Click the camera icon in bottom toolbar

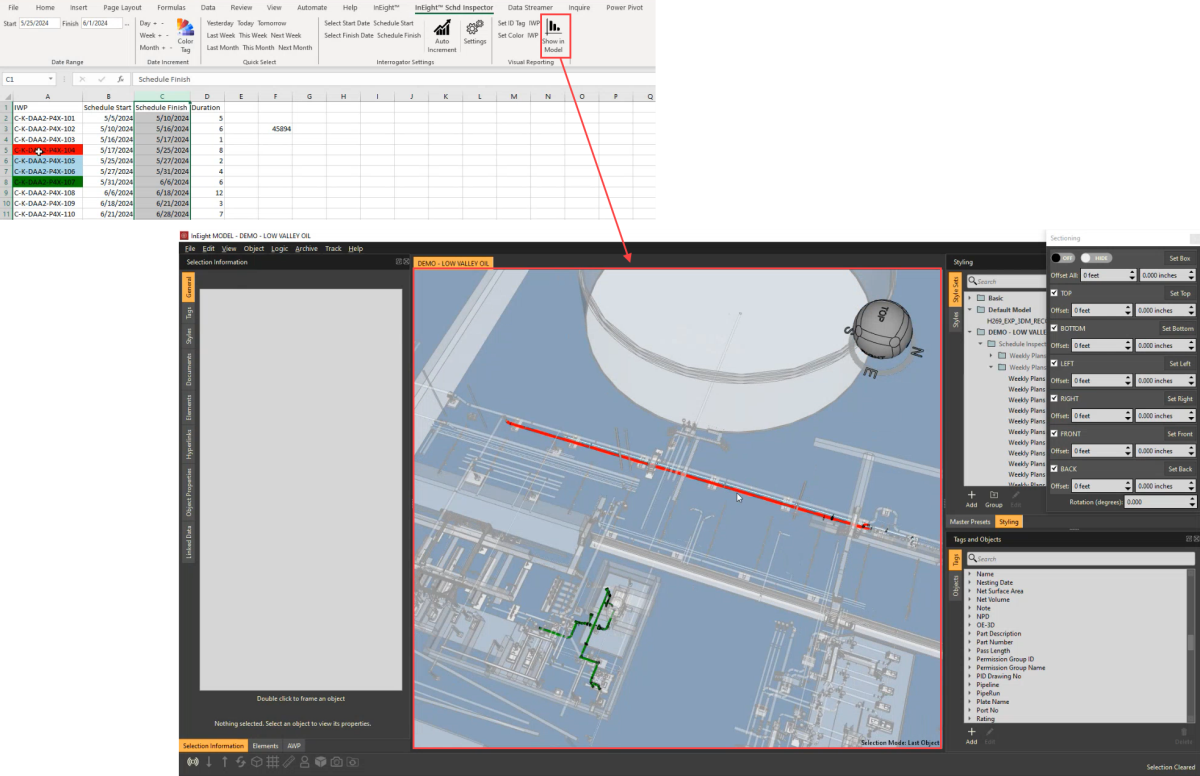click(x=336, y=762)
